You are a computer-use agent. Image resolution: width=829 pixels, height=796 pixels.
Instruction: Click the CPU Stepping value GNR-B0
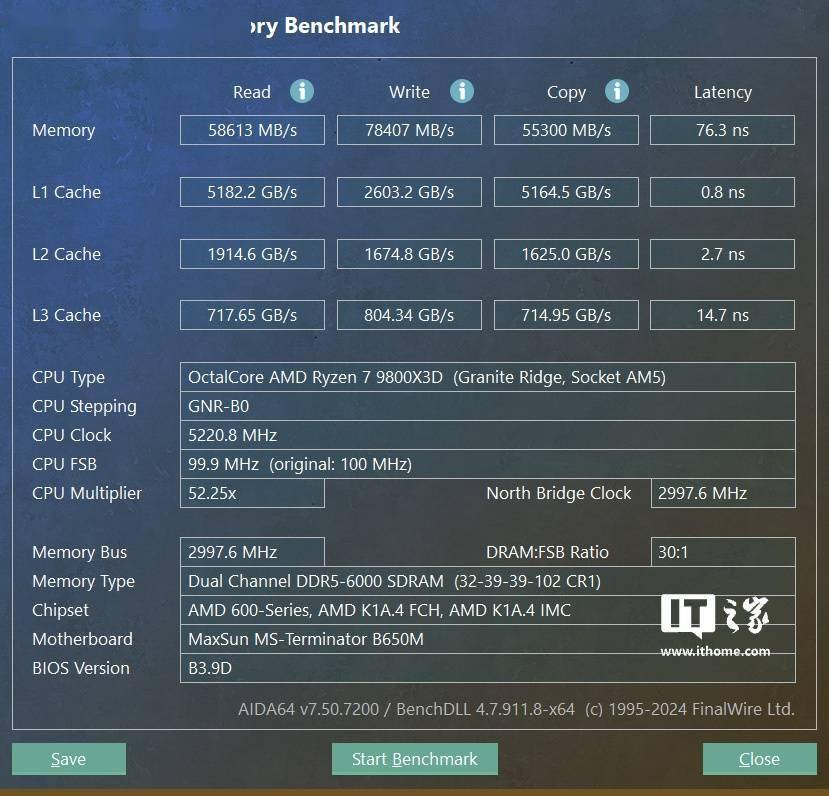487,406
